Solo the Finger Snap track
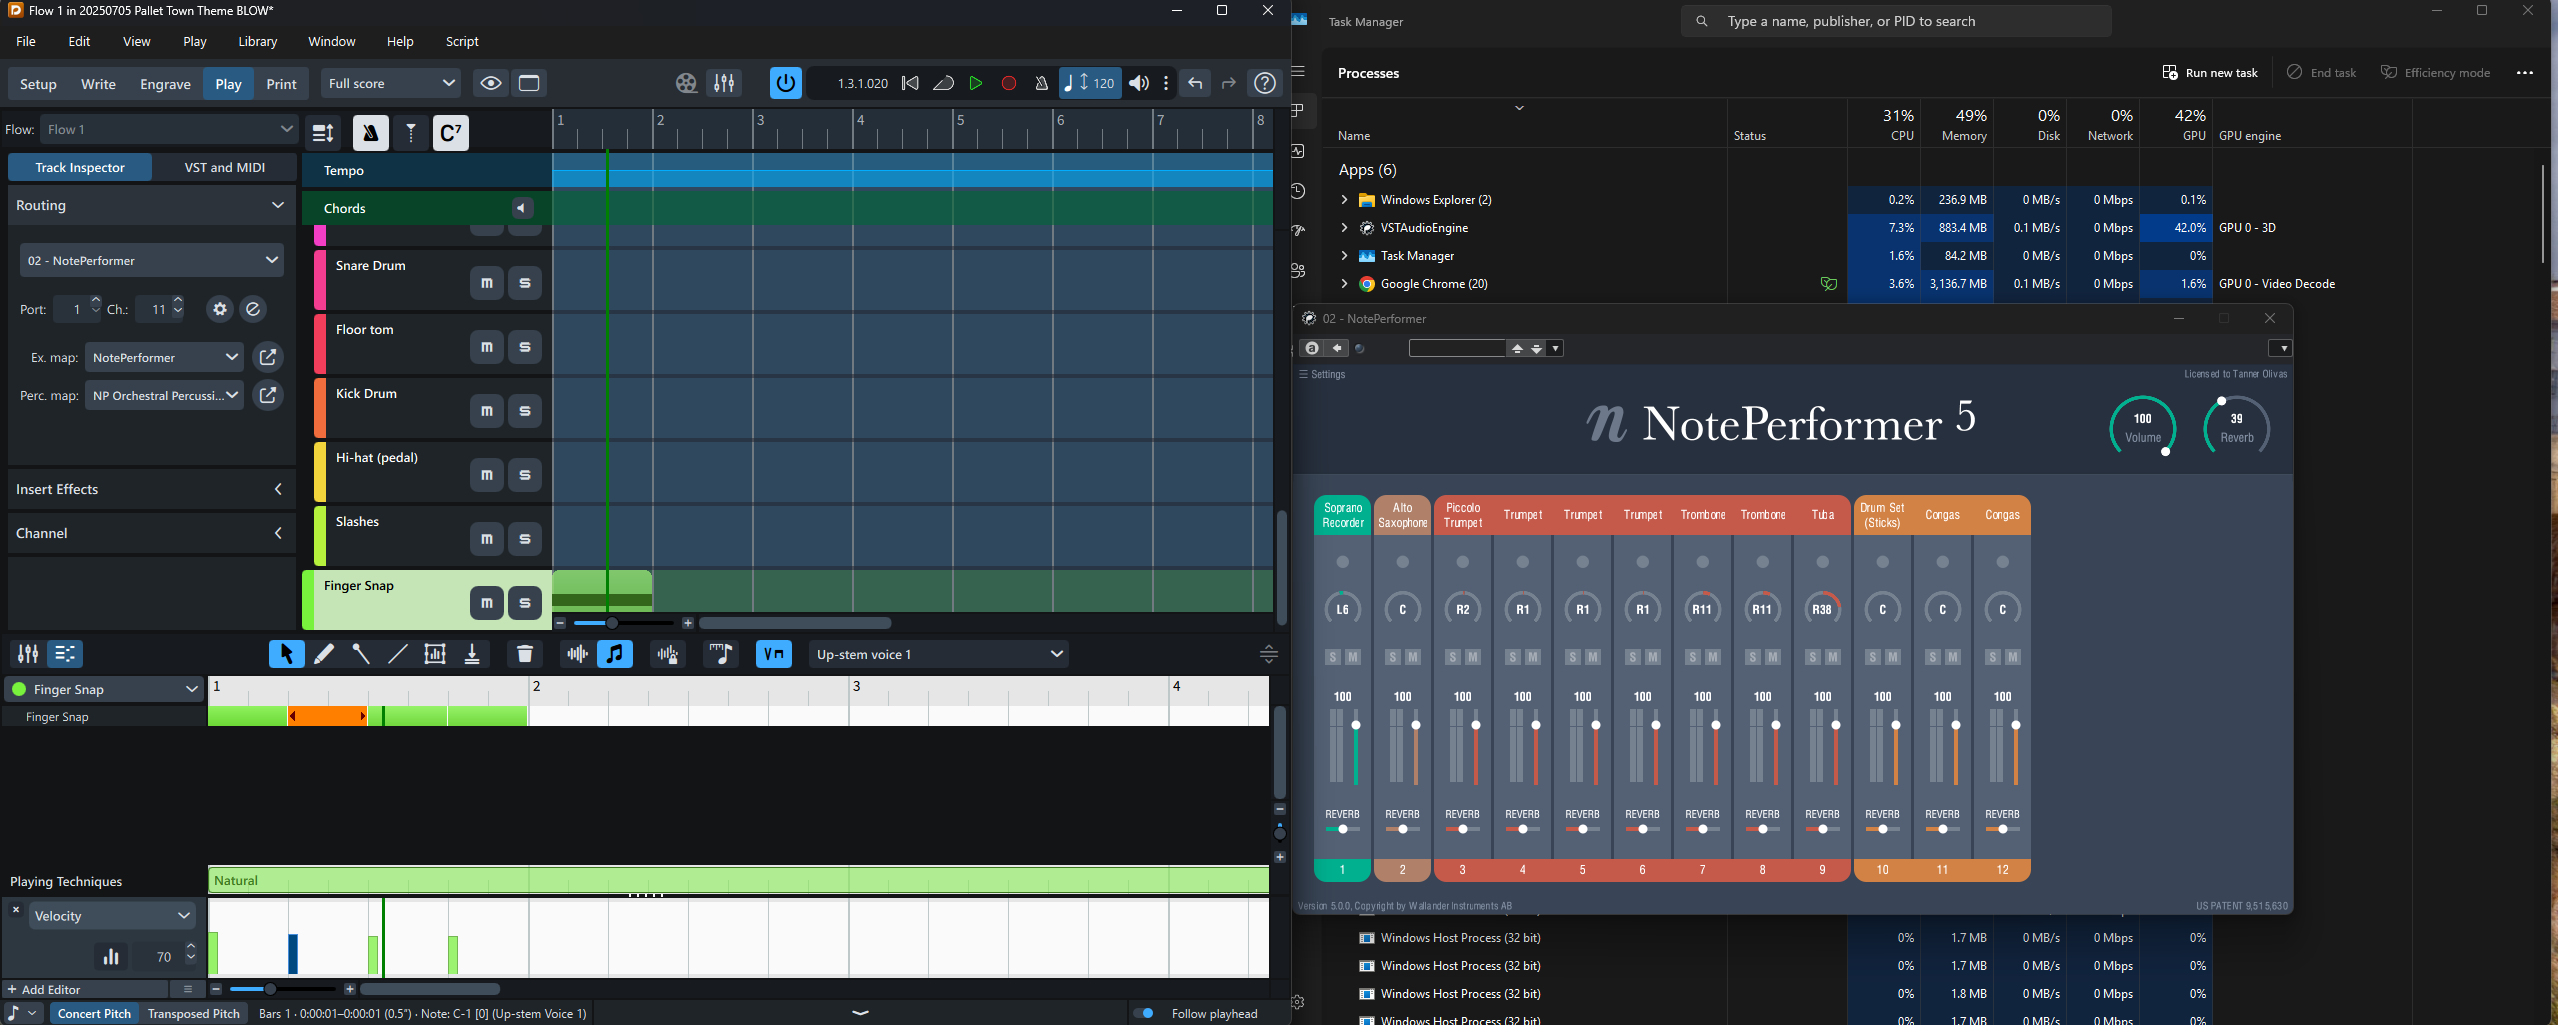This screenshot has width=2558, height=1025. [525, 603]
